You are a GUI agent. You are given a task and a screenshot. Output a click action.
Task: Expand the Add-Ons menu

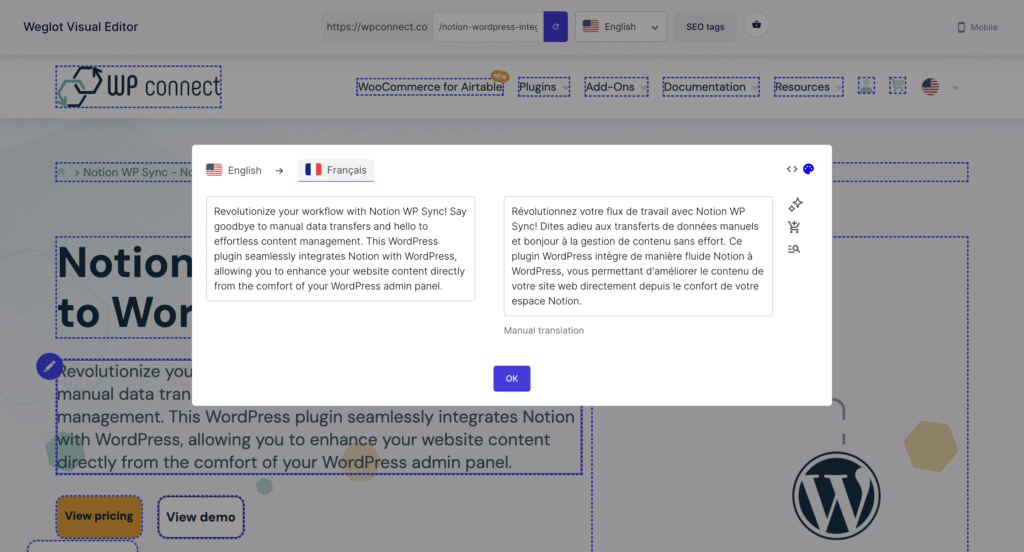pyautogui.click(x=616, y=87)
